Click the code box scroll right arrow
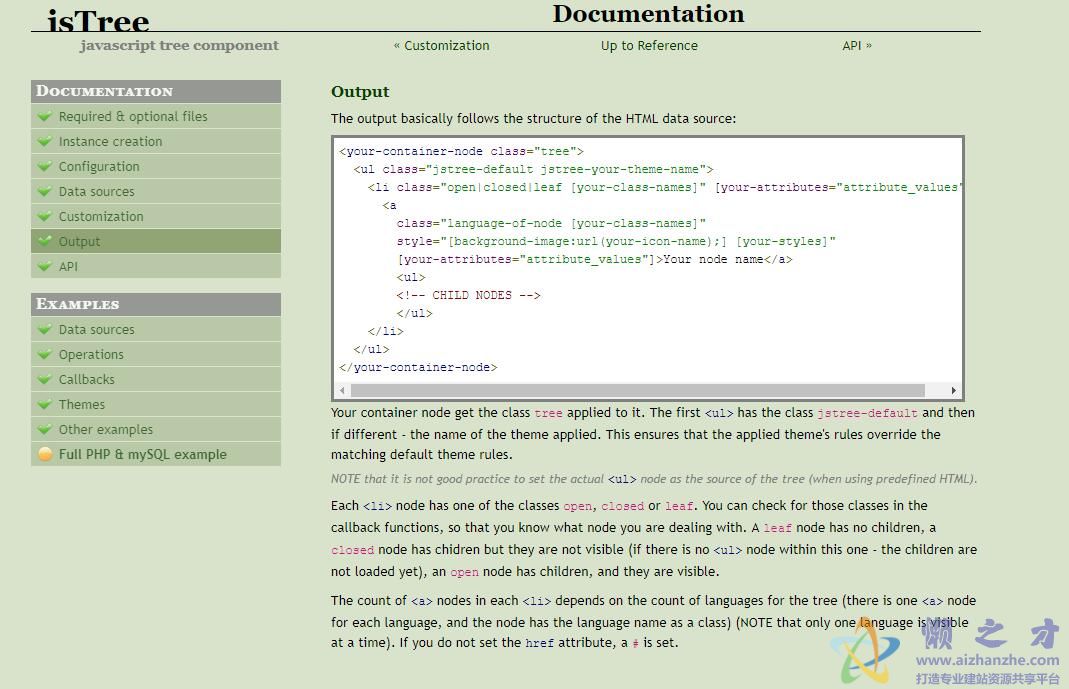The image size is (1069, 689). point(953,390)
